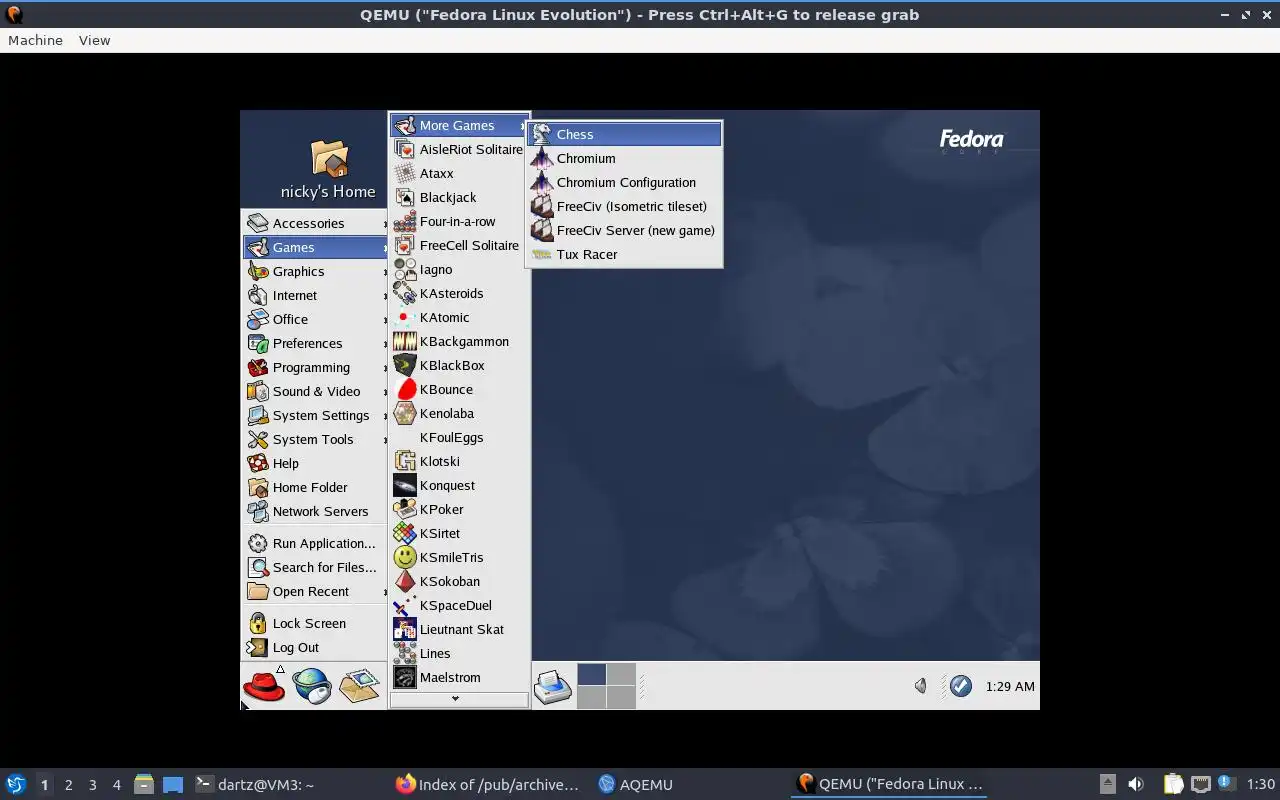Click the Four-in-a-row icon

click(x=405, y=221)
